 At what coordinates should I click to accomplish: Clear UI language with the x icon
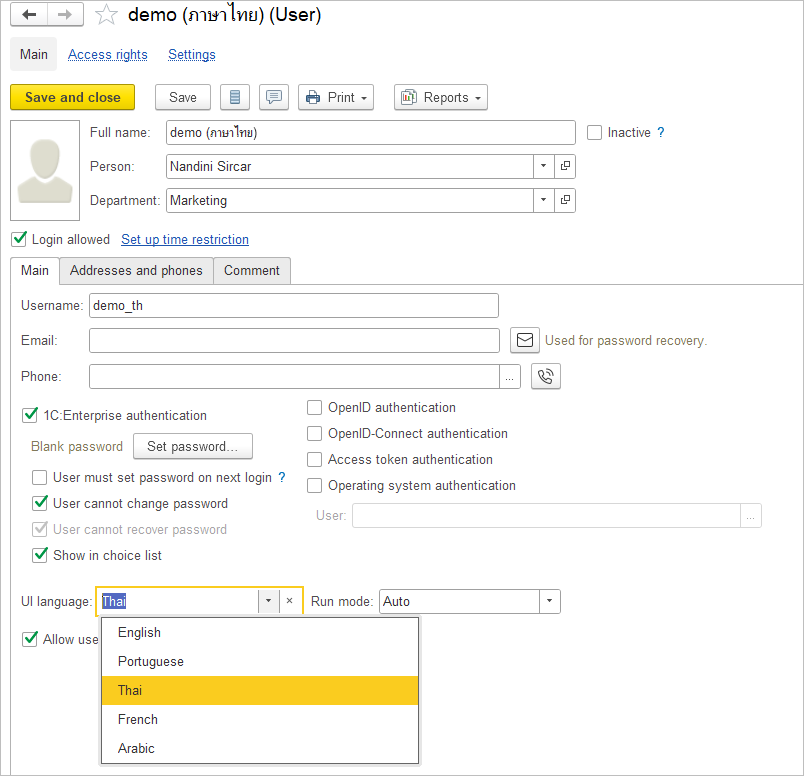point(290,602)
